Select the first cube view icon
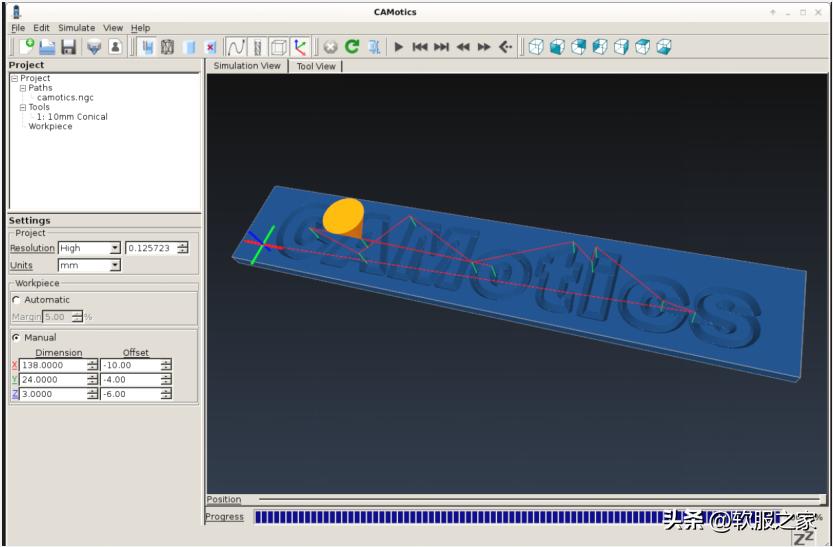 tap(536, 47)
